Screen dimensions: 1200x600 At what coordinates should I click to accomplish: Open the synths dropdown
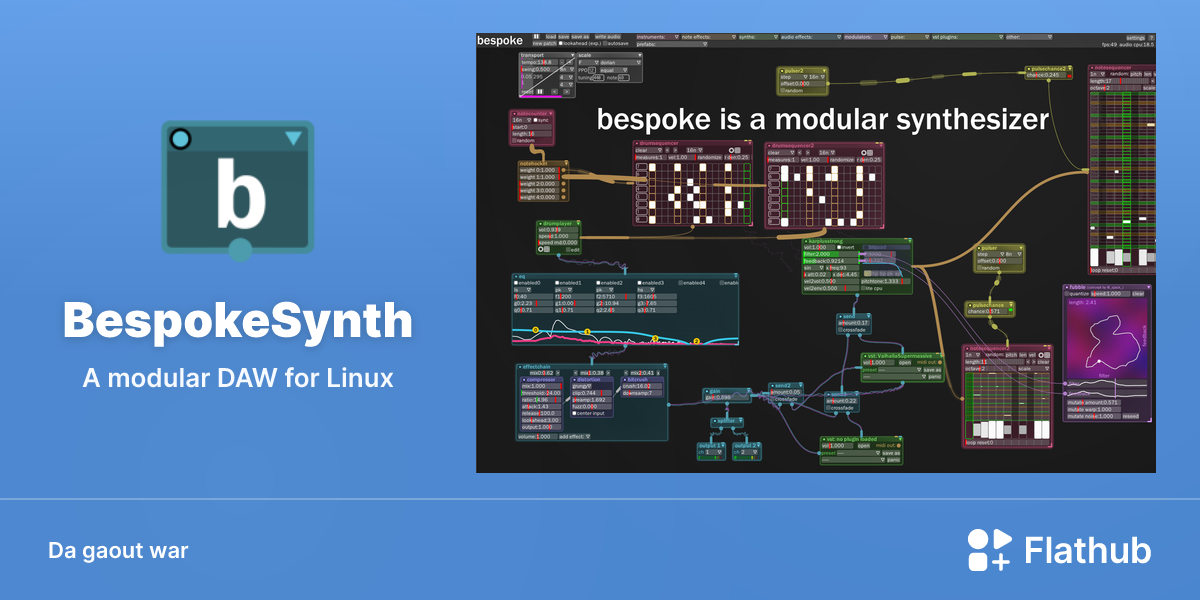point(759,37)
